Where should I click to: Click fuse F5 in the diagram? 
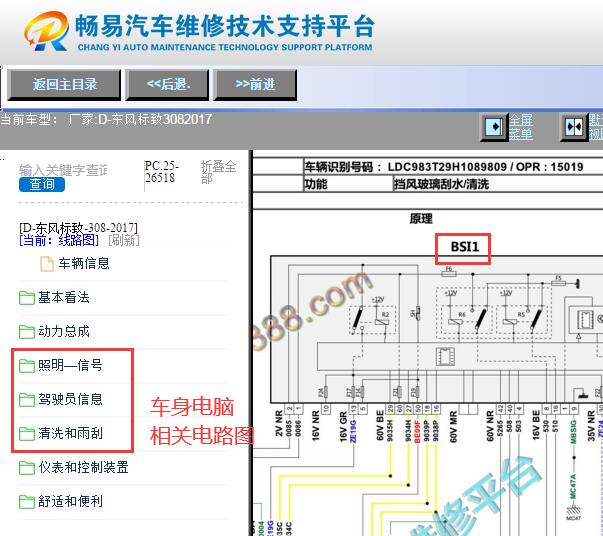(559, 281)
